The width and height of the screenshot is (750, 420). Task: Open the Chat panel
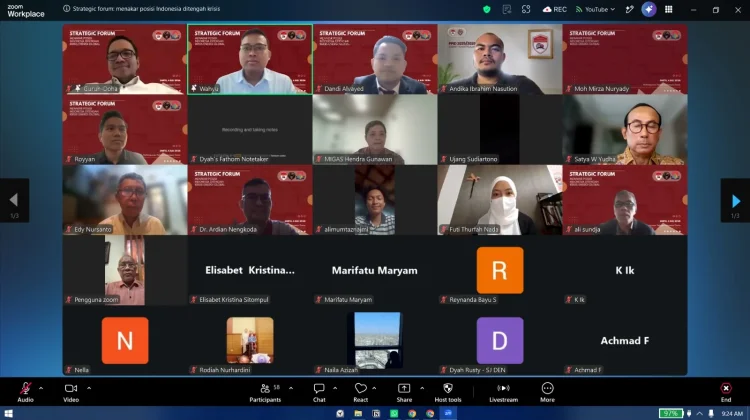point(319,393)
